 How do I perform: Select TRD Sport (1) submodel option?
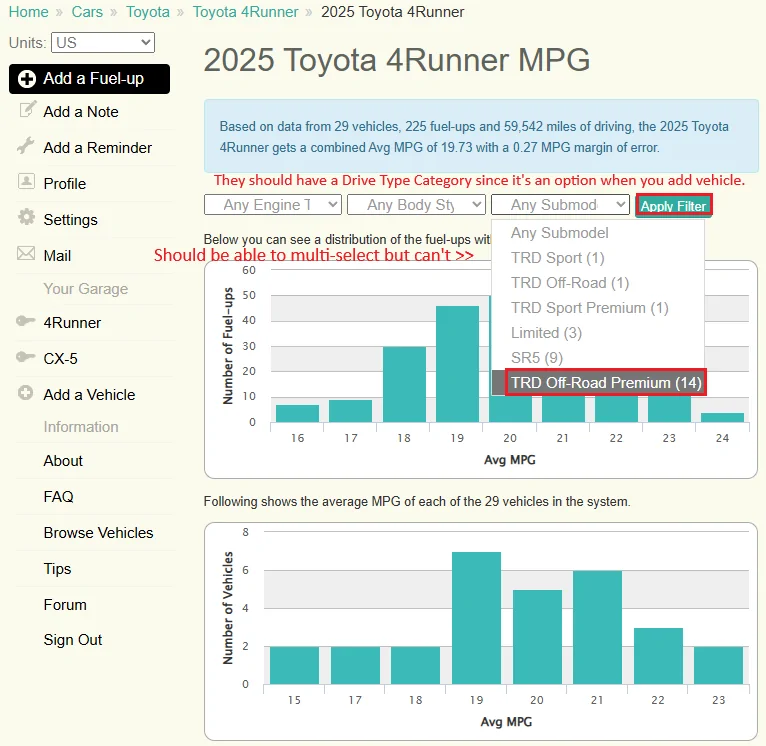click(557, 258)
